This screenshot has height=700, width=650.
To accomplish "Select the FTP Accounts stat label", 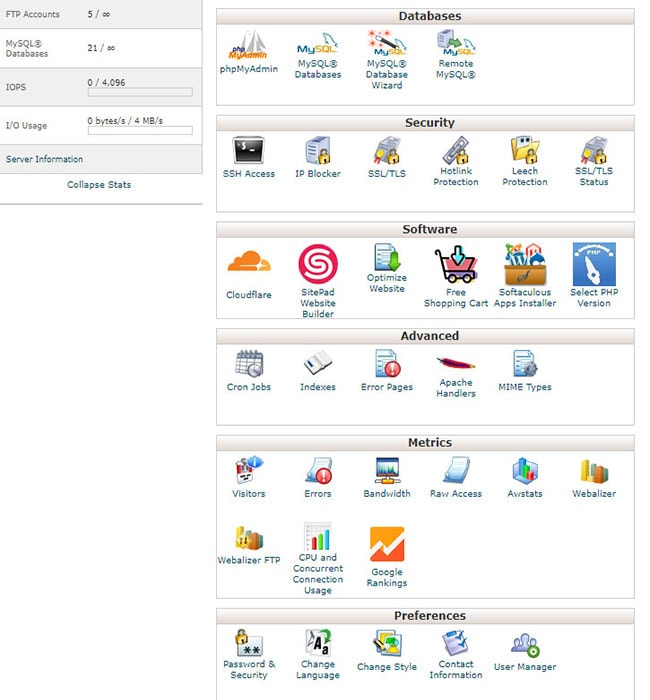I will pos(33,14).
